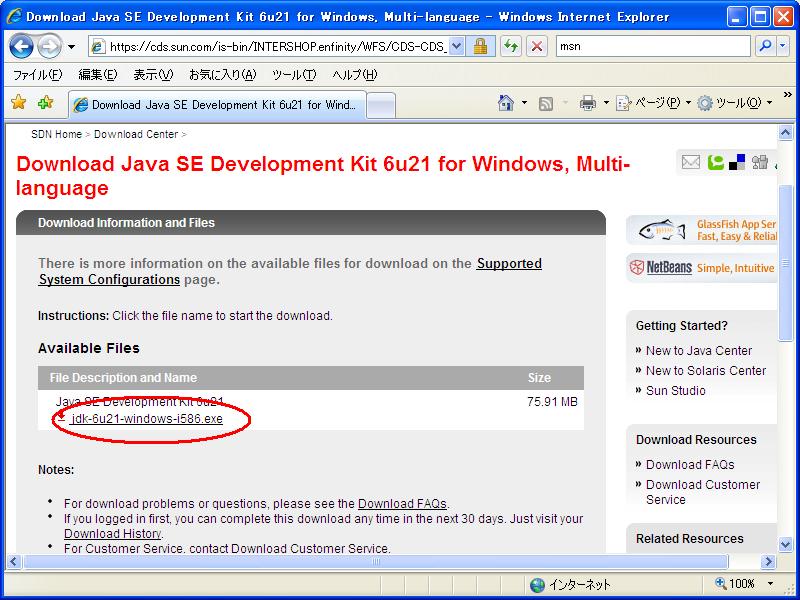Viewport: 800px width, 600px height.
Task: Open the ヘルプ(H) menu
Action: (x=355, y=75)
